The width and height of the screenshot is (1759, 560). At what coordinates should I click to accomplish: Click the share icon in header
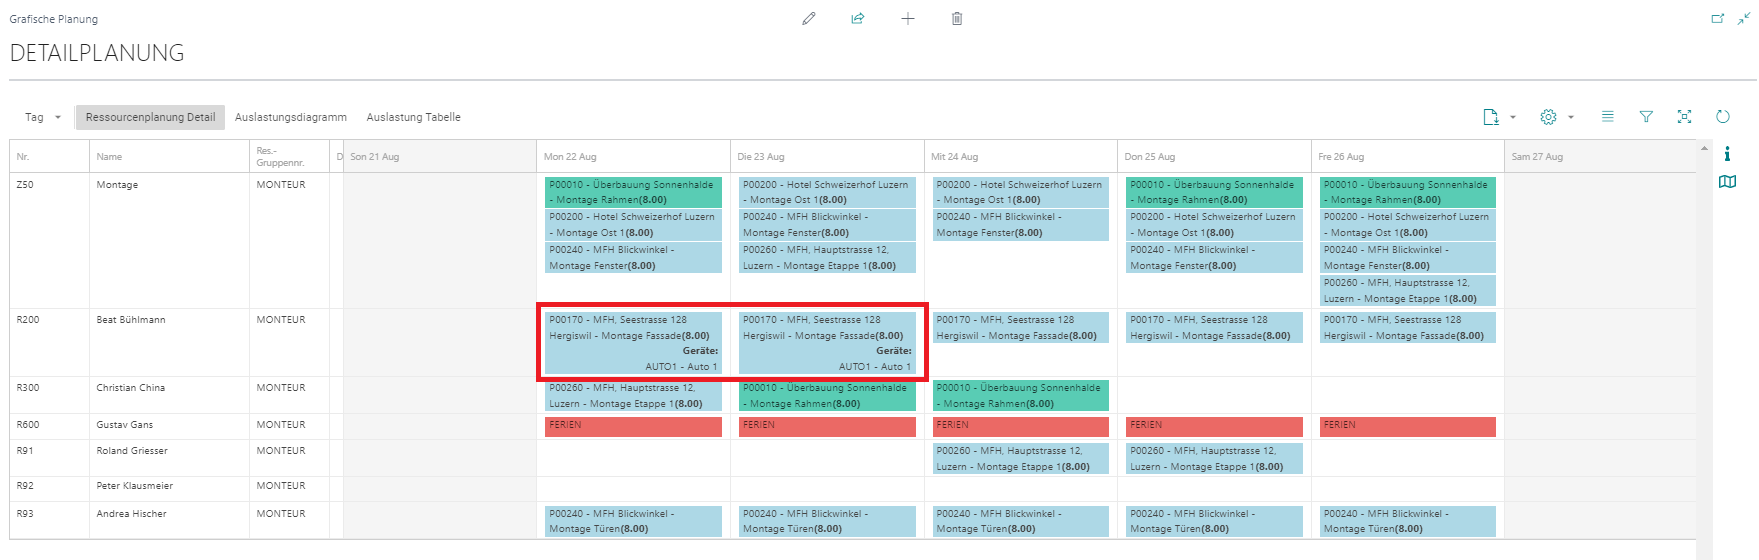(x=858, y=19)
